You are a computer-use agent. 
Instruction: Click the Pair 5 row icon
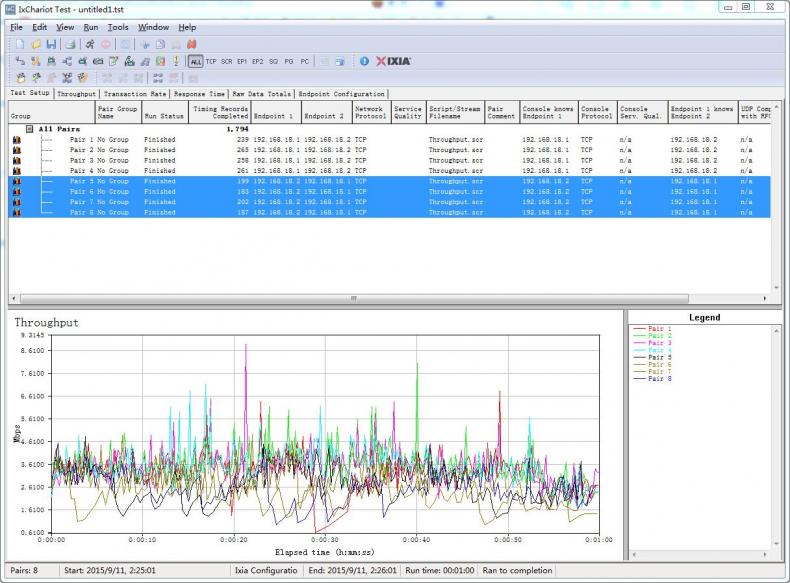(x=17, y=181)
